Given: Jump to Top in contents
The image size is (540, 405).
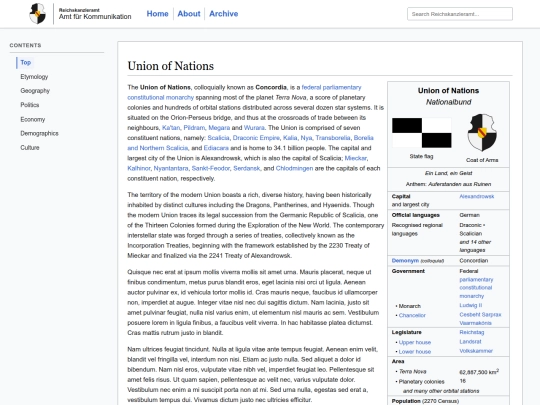Looking at the screenshot, I should tap(25, 62).
